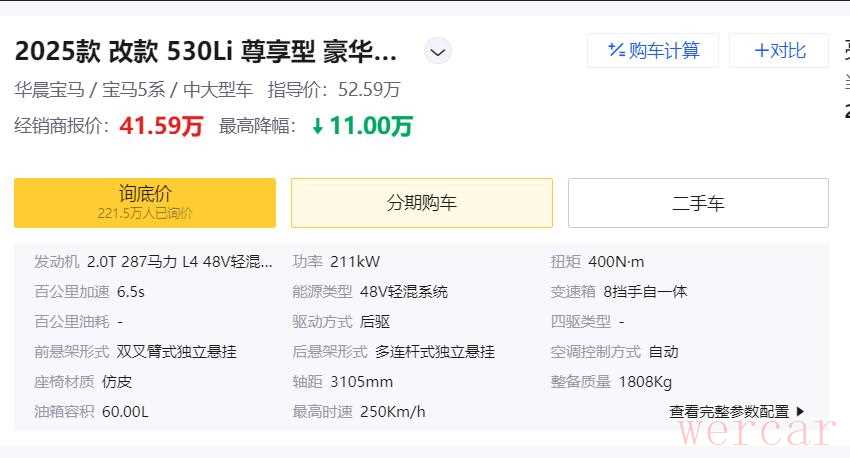Click the red 41.59万 dealer price
Image resolution: width=850 pixels, height=458 pixels.
[161, 126]
